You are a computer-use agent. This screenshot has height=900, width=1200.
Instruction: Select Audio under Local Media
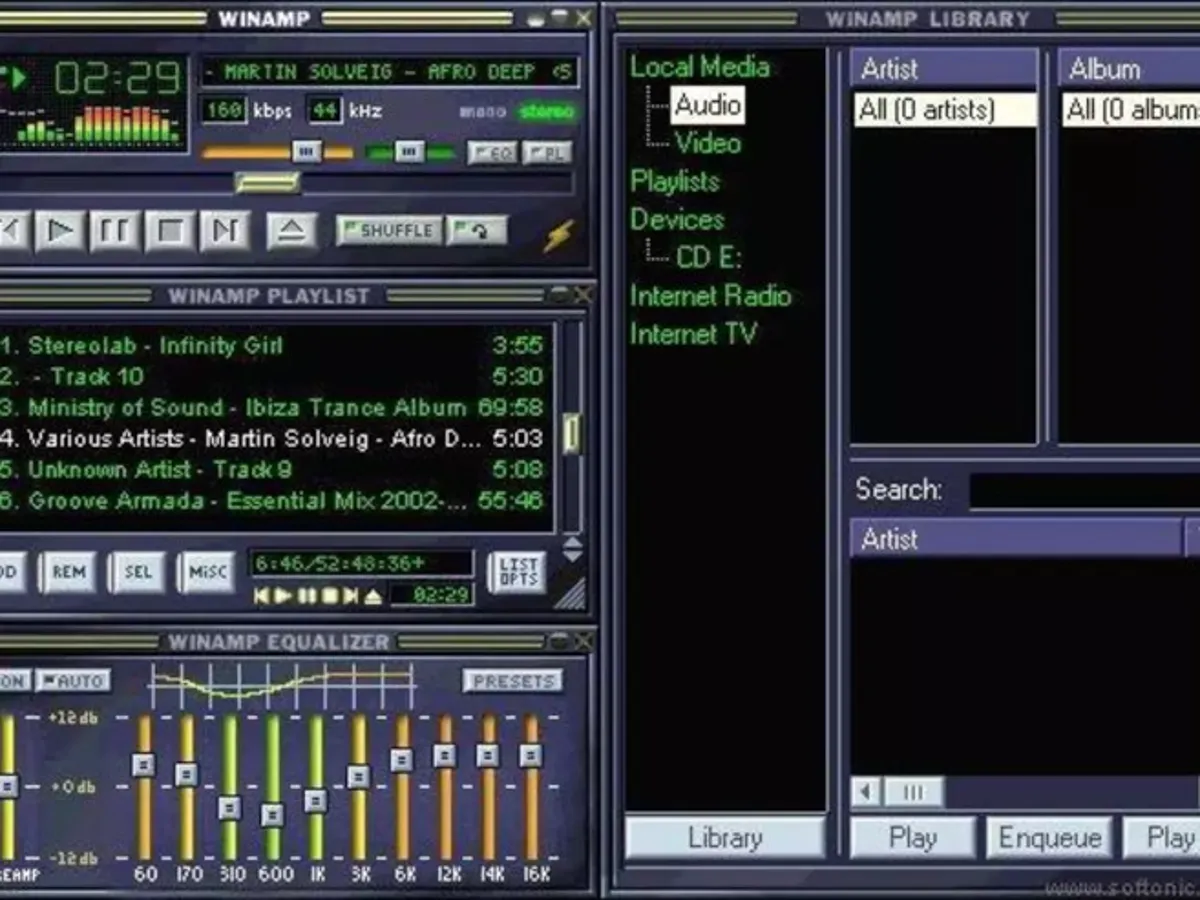pos(707,105)
